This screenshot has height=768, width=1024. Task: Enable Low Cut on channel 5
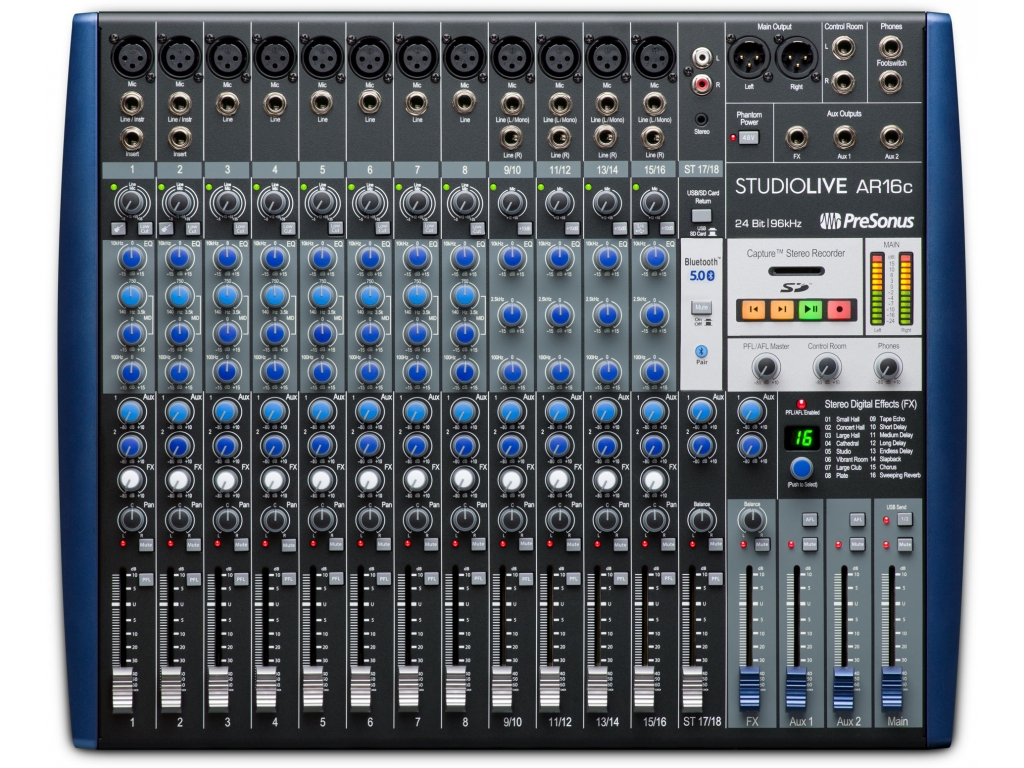tap(335, 228)
